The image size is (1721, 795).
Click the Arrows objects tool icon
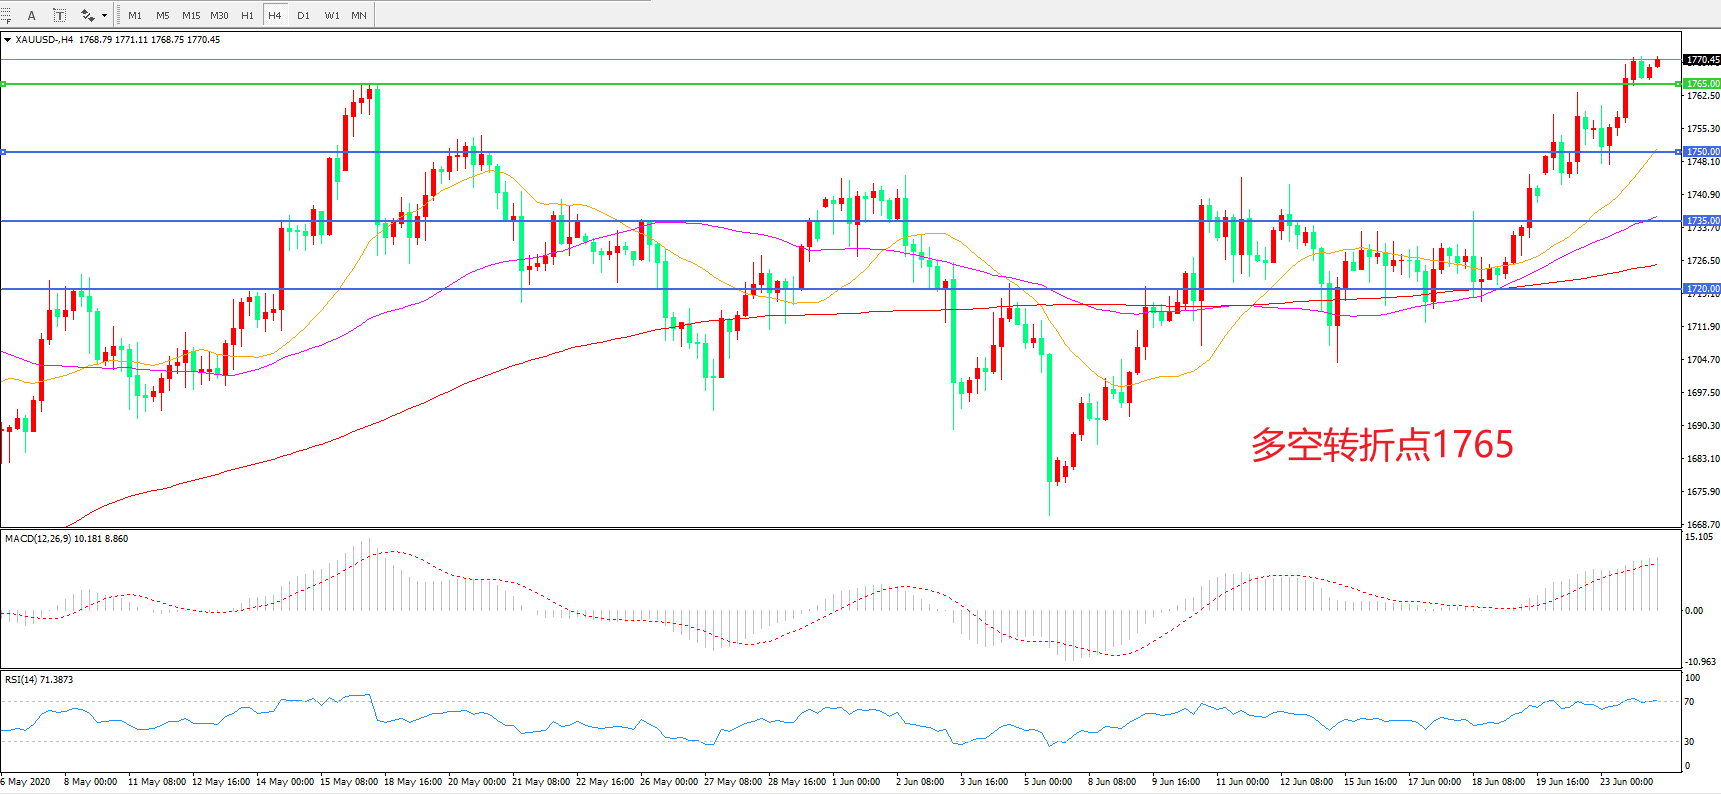click(88, 15)
